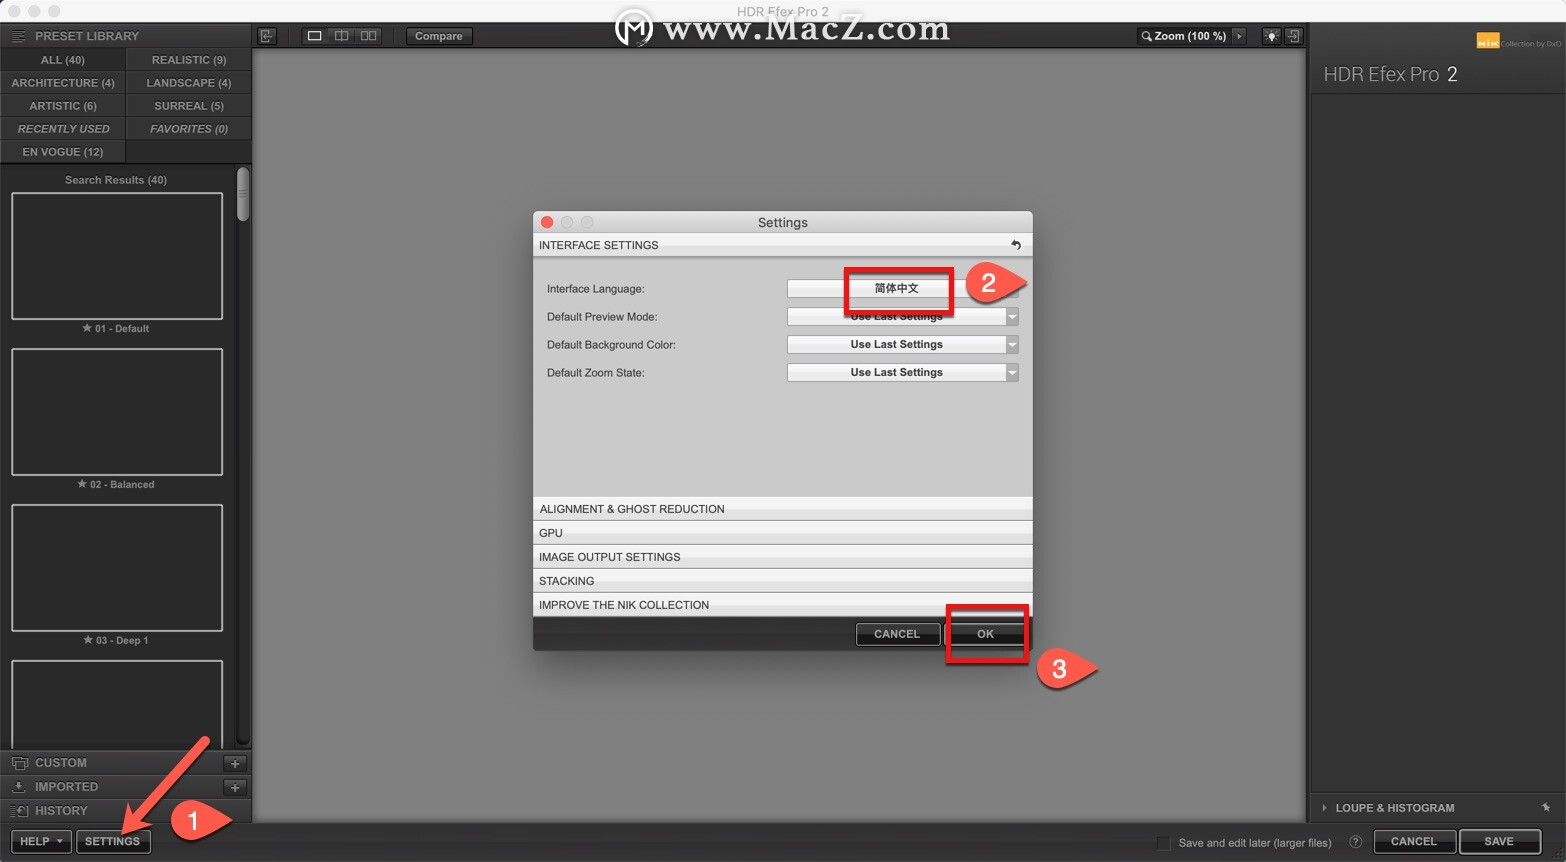
Task: Select the 01 - Default preset thumbnail
Action: pos(117,256)
